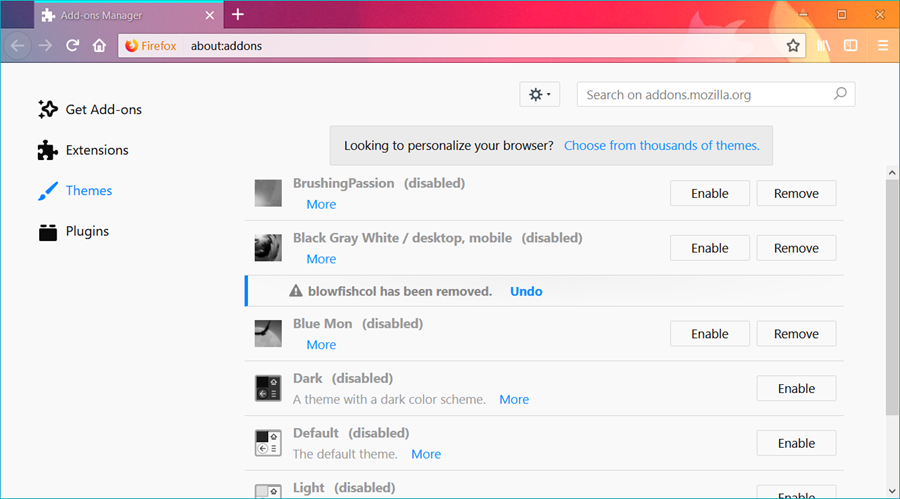Click the Firefox identity icon in address bar

click(x=131, y=45)
